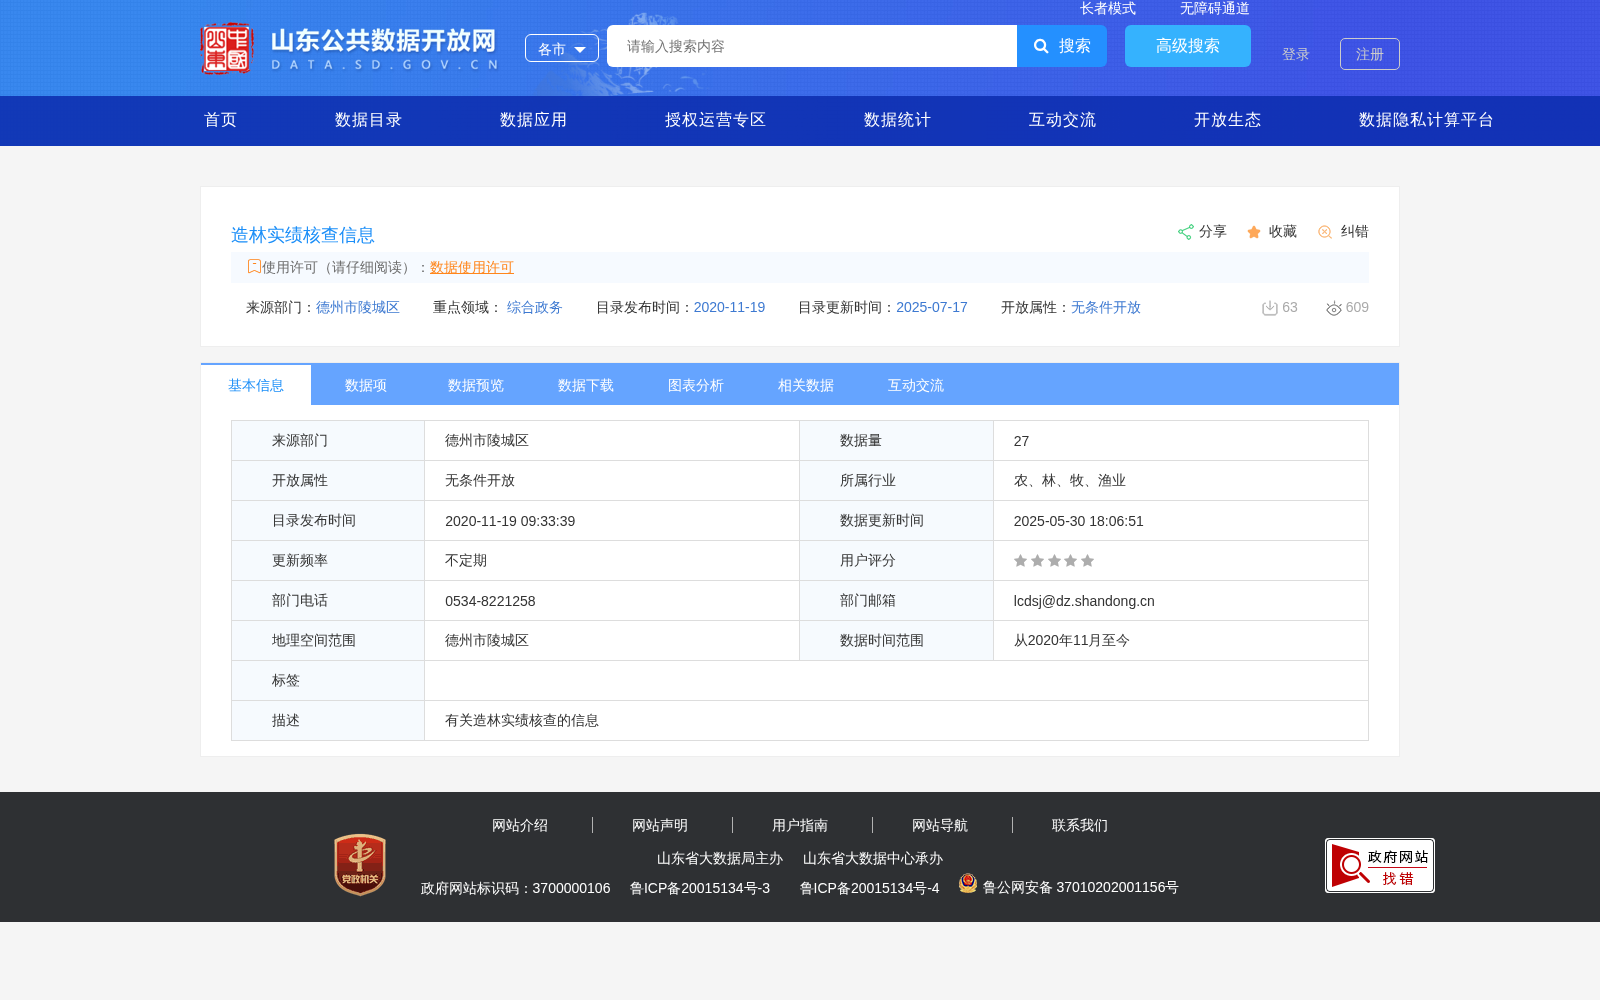This screenshot has width=1600, height=1000.
Task: Open 开放生态 navigation item
Action: (x=1227, y=120)
